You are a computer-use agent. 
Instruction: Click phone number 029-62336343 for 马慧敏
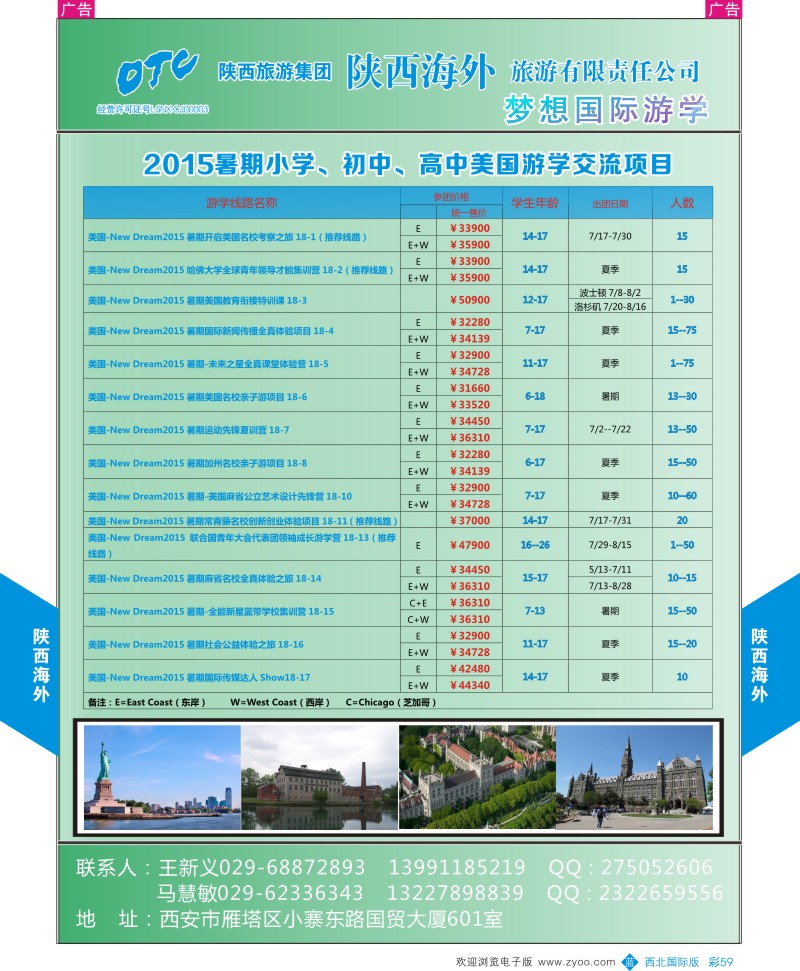[x=290, y=893]
